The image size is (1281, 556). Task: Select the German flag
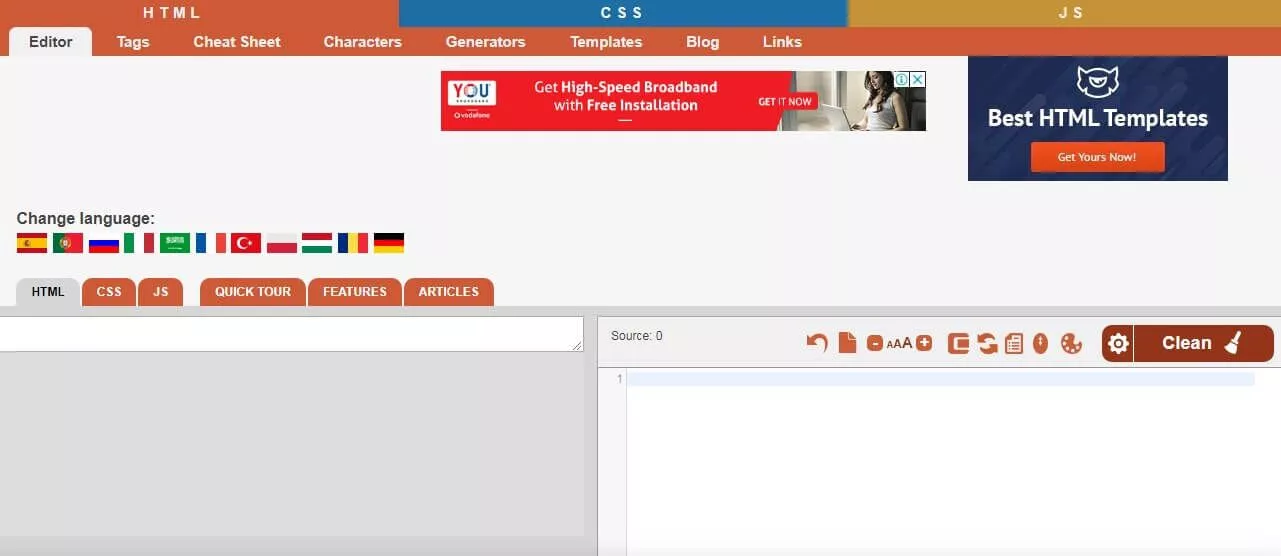[x=389, y=243]
